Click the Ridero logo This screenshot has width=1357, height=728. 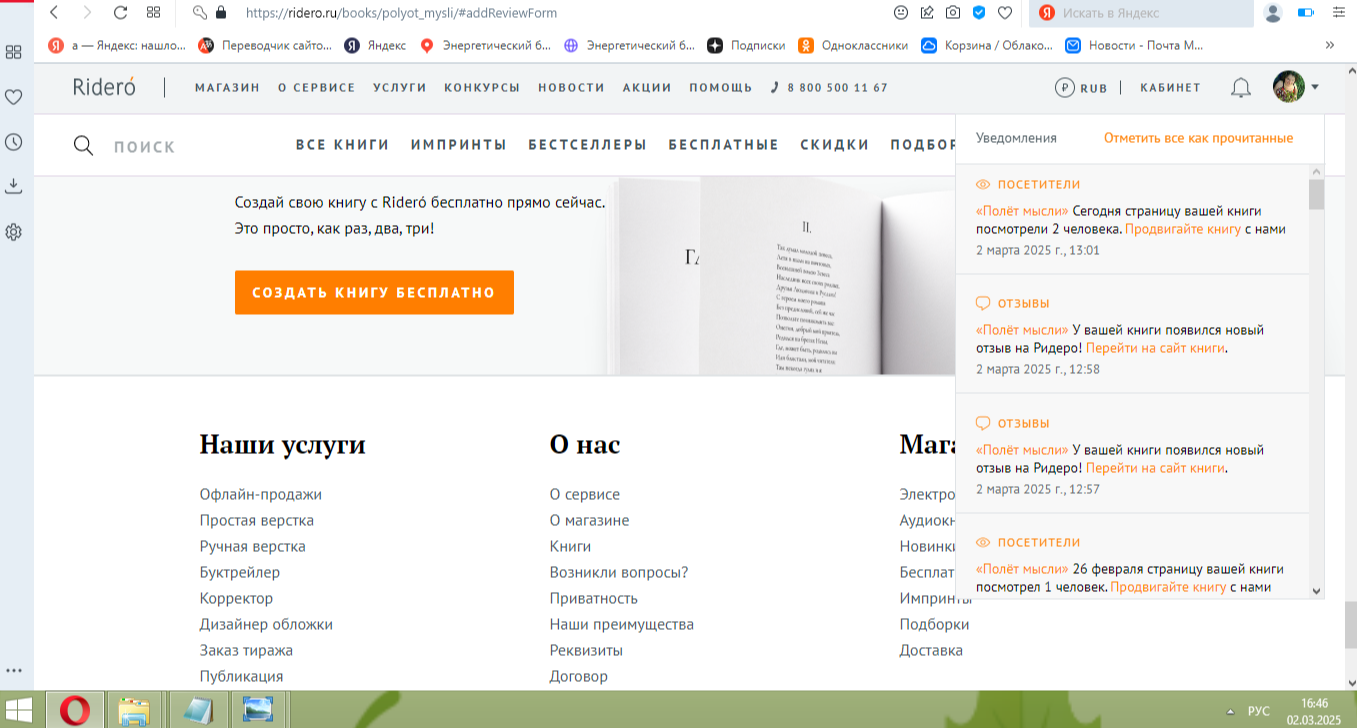coord(104,87)
